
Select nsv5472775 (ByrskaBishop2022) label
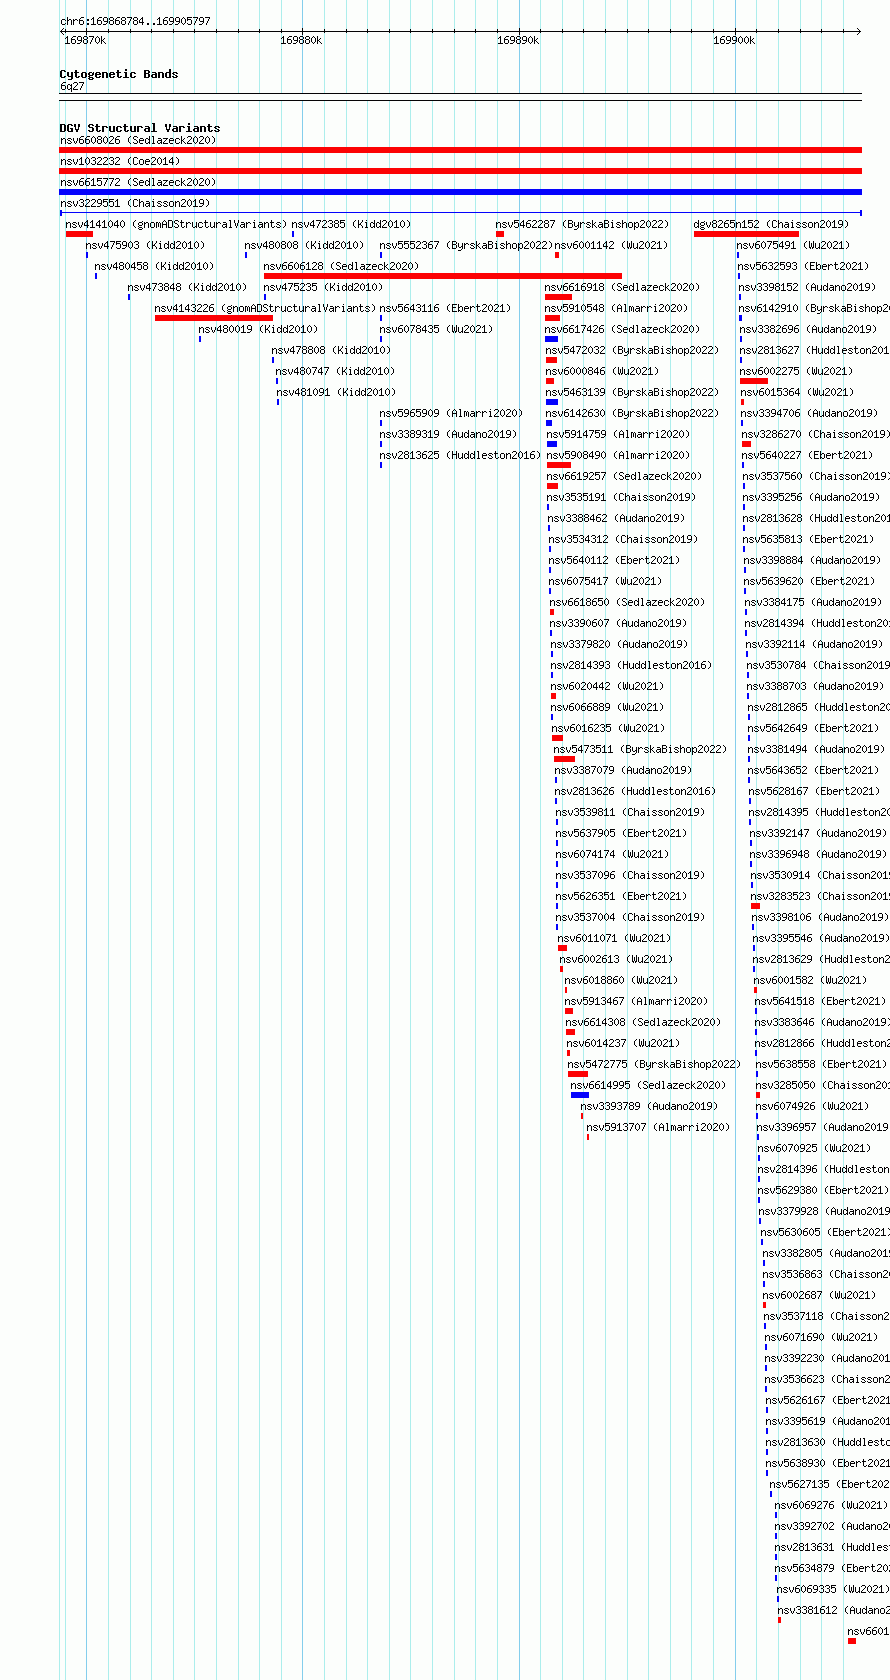point(655,1064)
